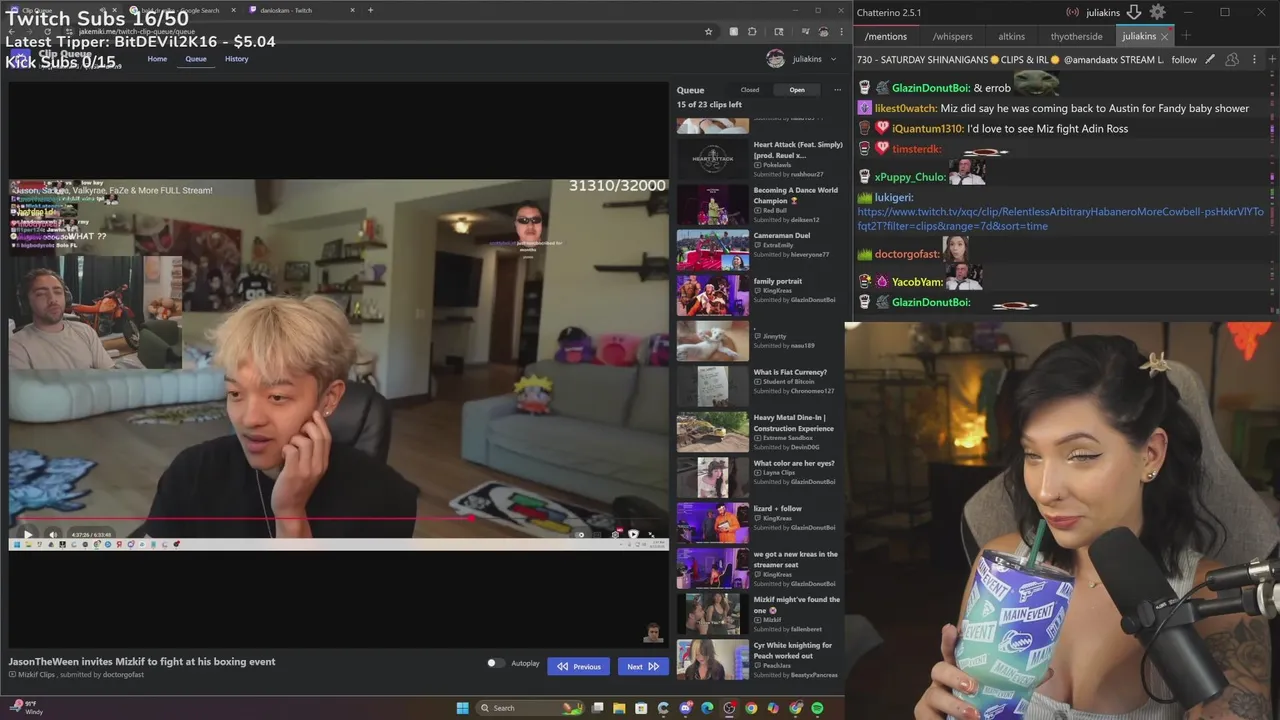Switch to the thyotherside tab
Viewport: 1280px width, 720px height.
click(x=1077, y=36)
